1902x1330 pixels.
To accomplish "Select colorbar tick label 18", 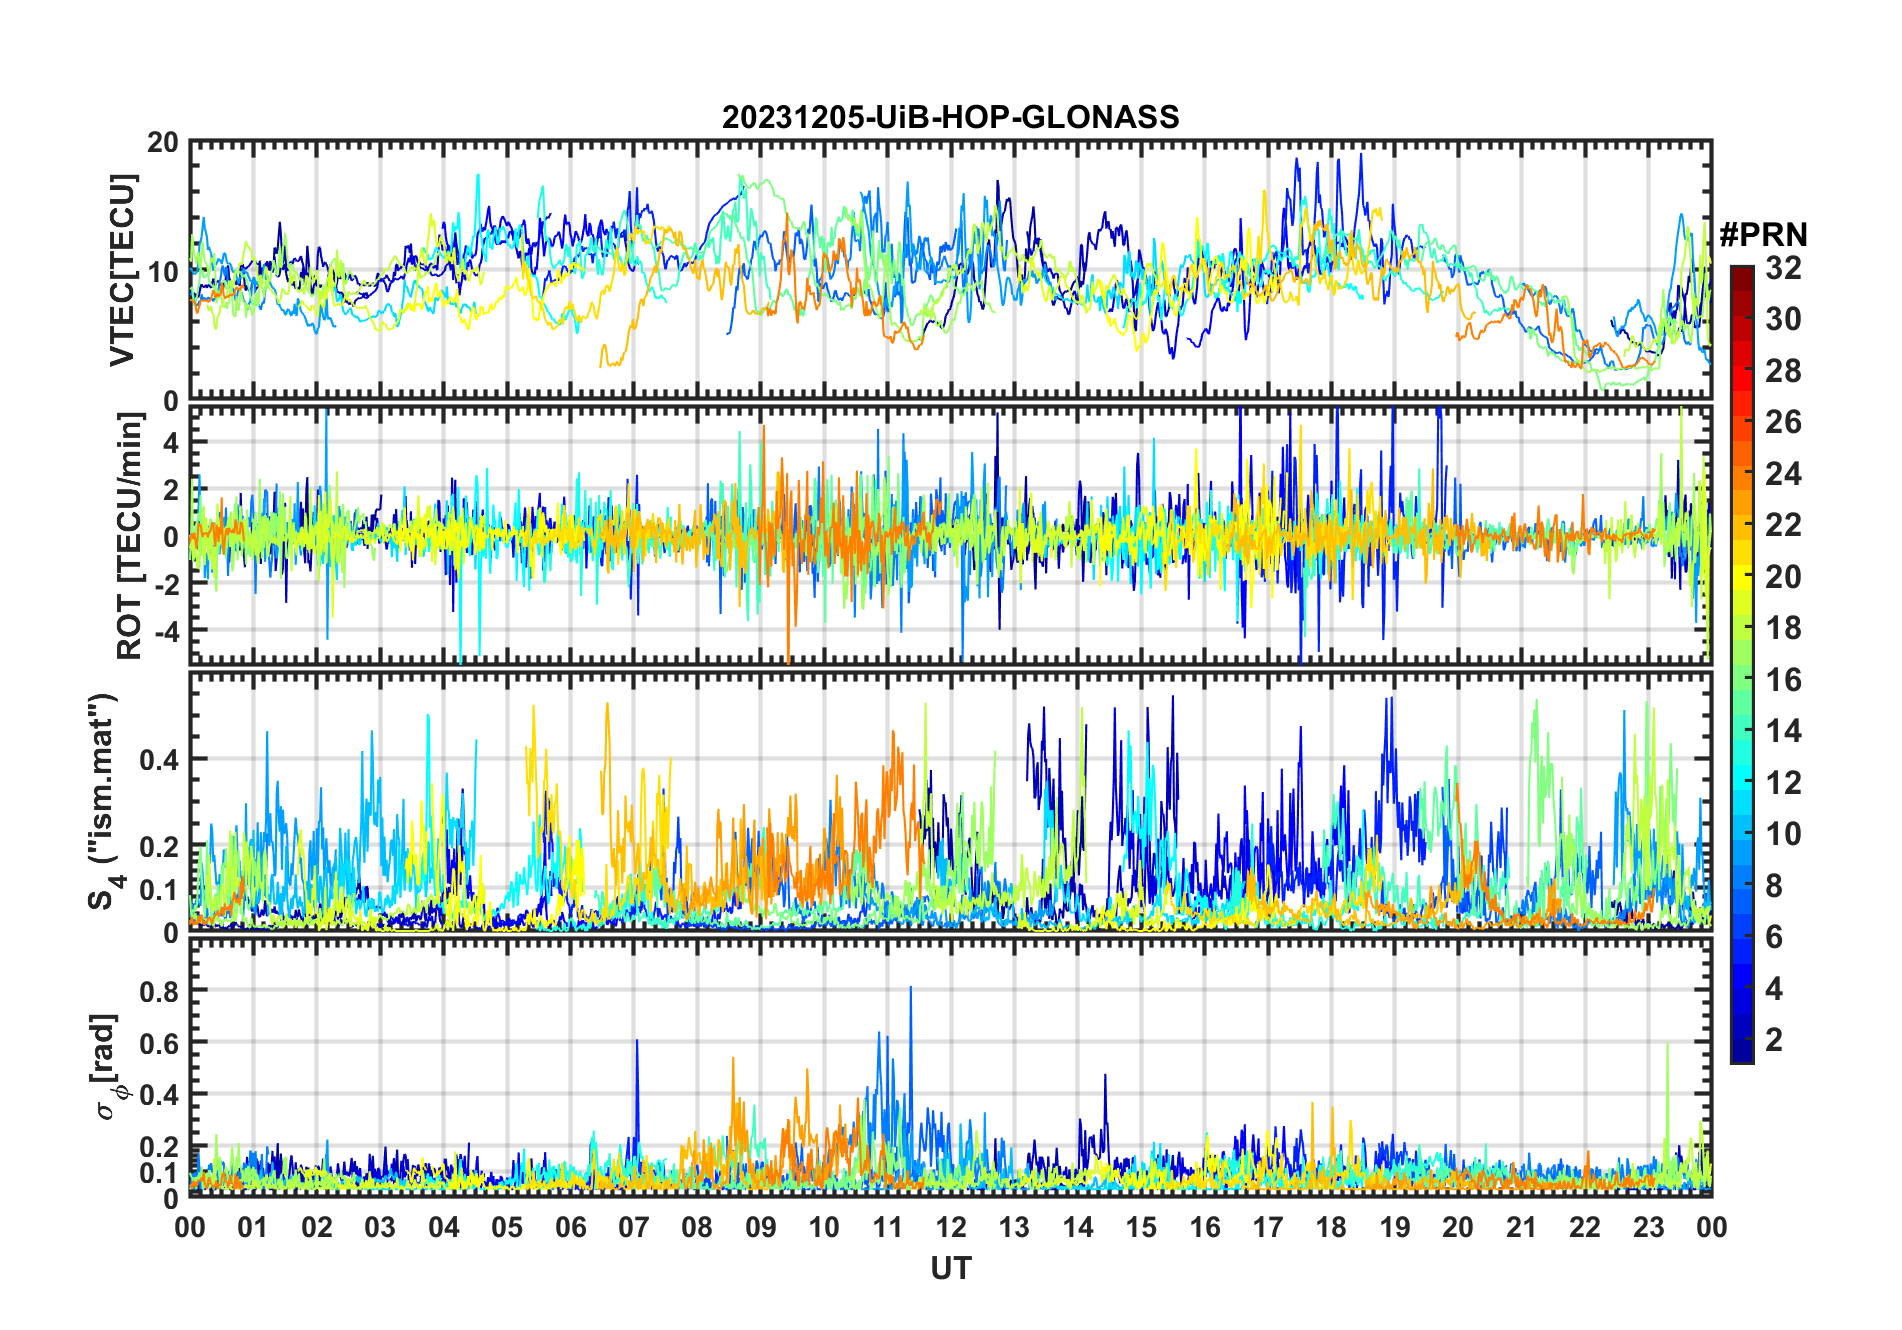I will pyautogui.click(x=1783, y=628).
